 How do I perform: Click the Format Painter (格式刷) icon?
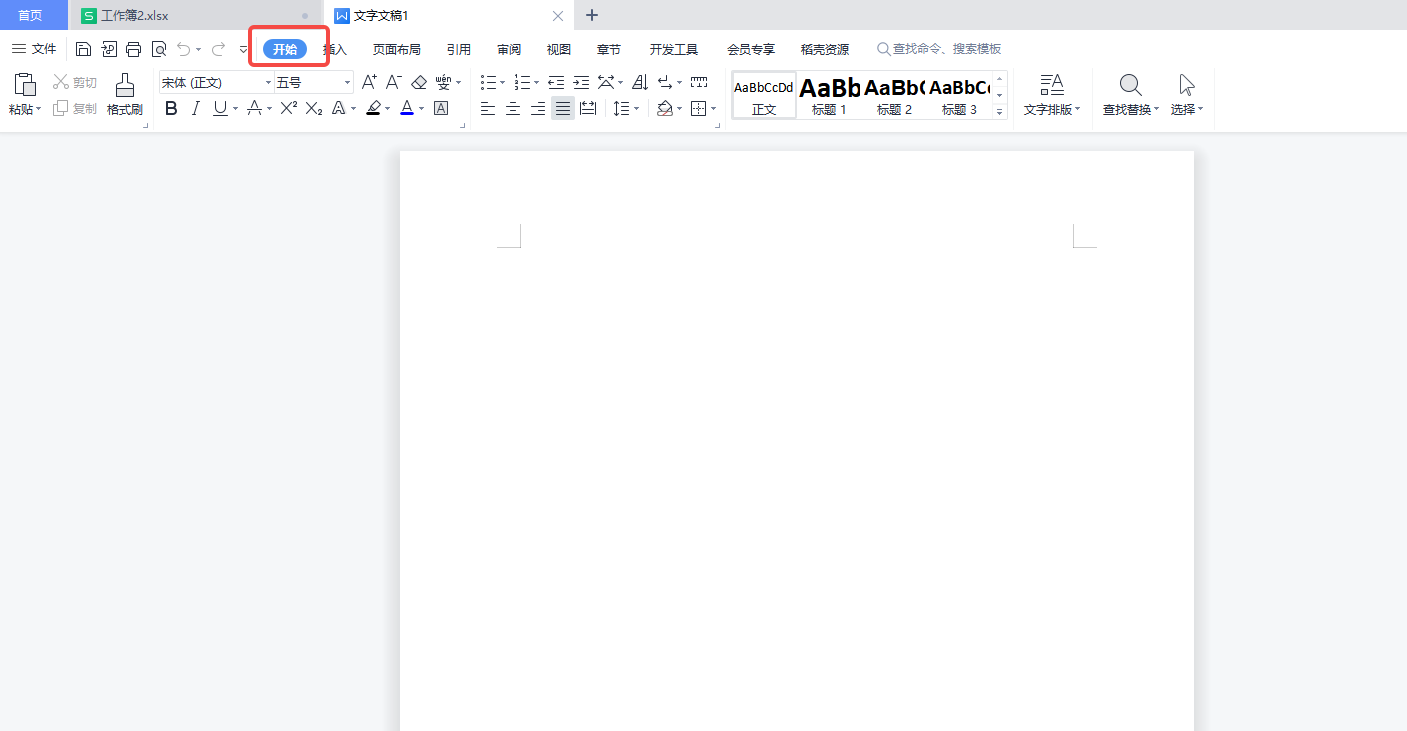click(x=125, y=94)
